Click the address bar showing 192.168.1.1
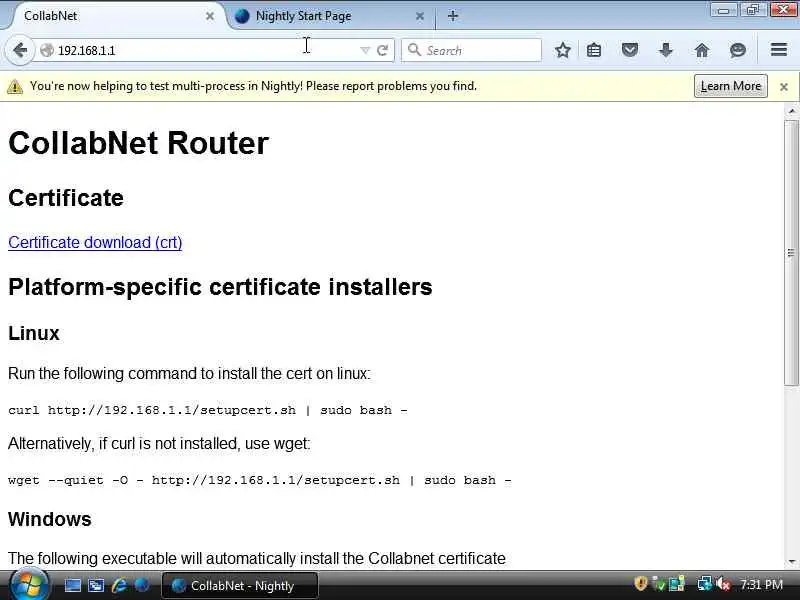The image size is (800, 600). pyautogui.click(x=204, y=50)
